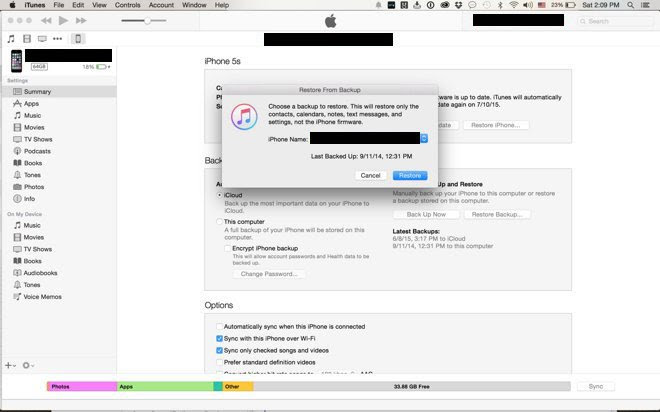Click the Restore iPhone... button
This screenshot has width=660, height=412.
495,125
